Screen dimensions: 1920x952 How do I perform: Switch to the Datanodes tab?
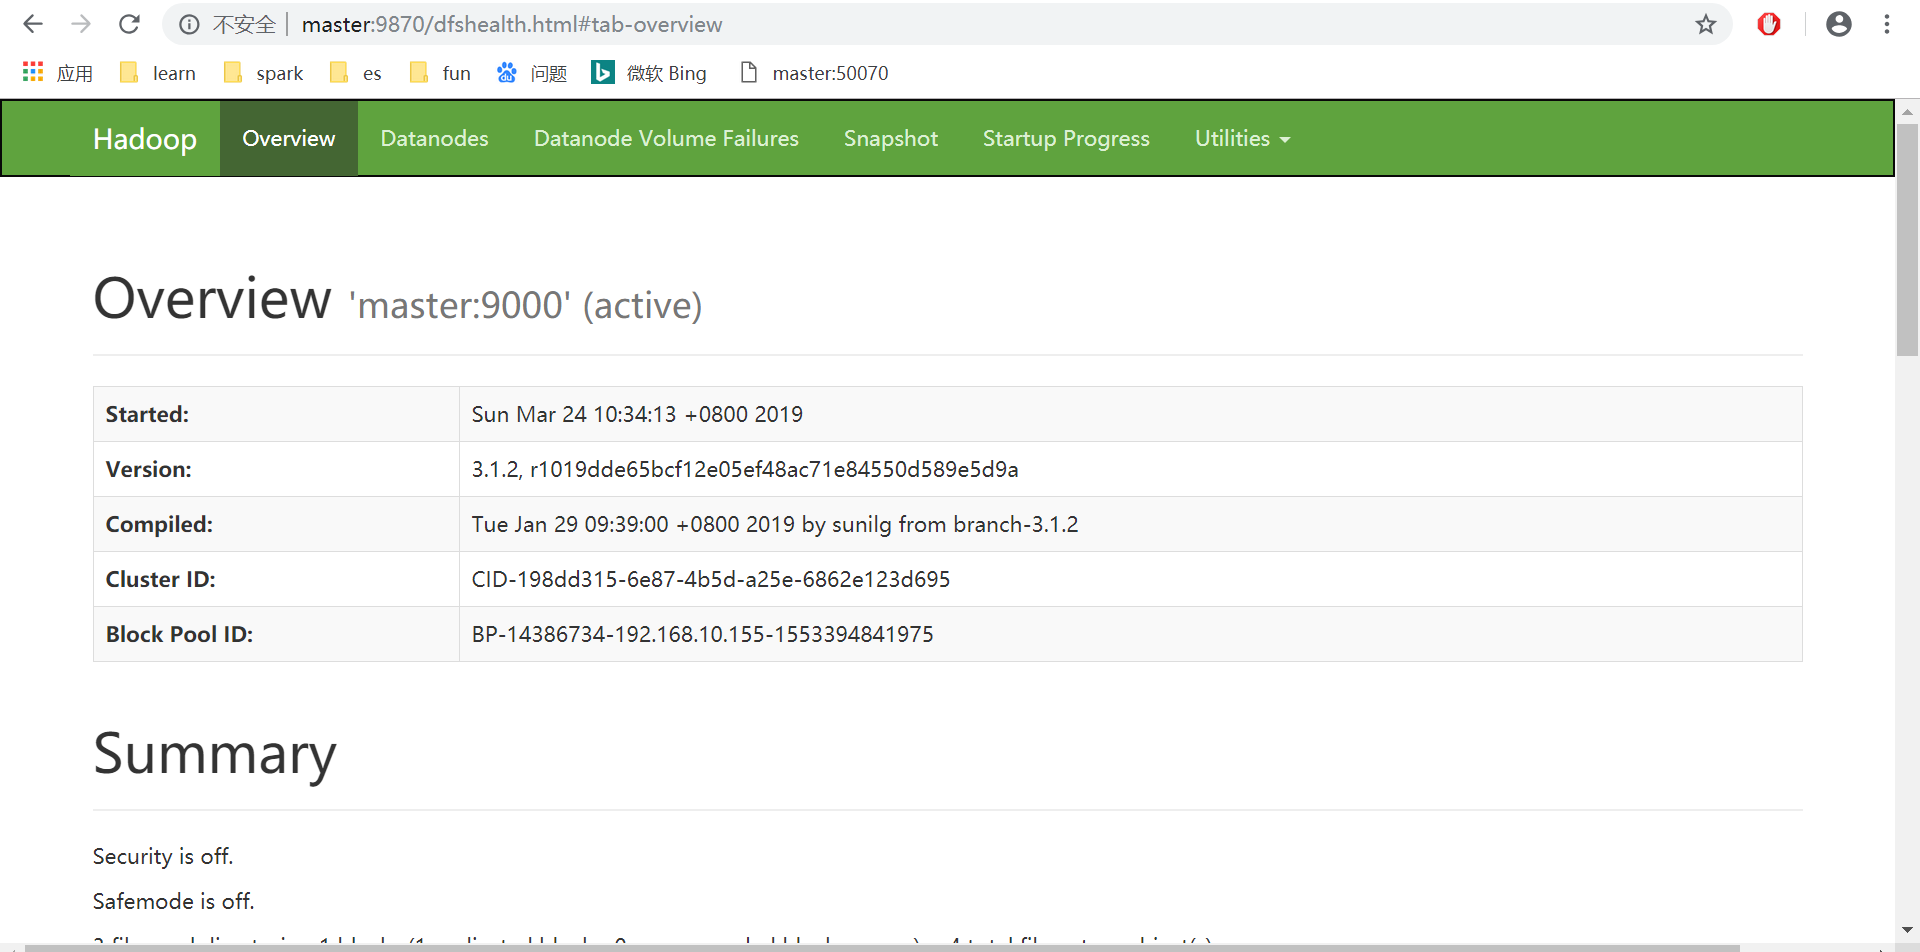tap(434, 138)
